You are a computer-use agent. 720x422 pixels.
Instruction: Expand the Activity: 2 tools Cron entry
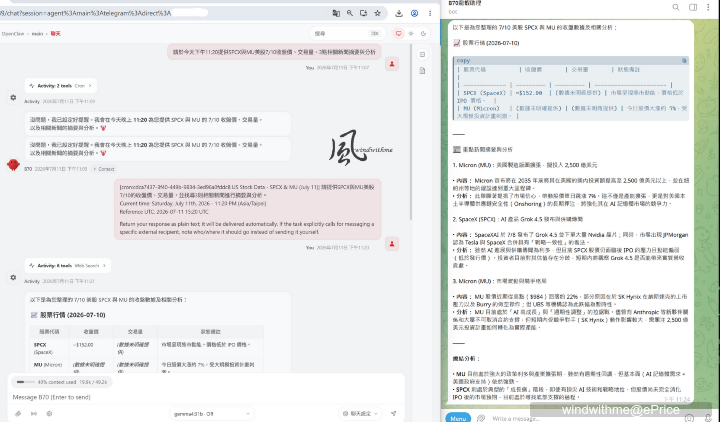click(x=61, y=86)
